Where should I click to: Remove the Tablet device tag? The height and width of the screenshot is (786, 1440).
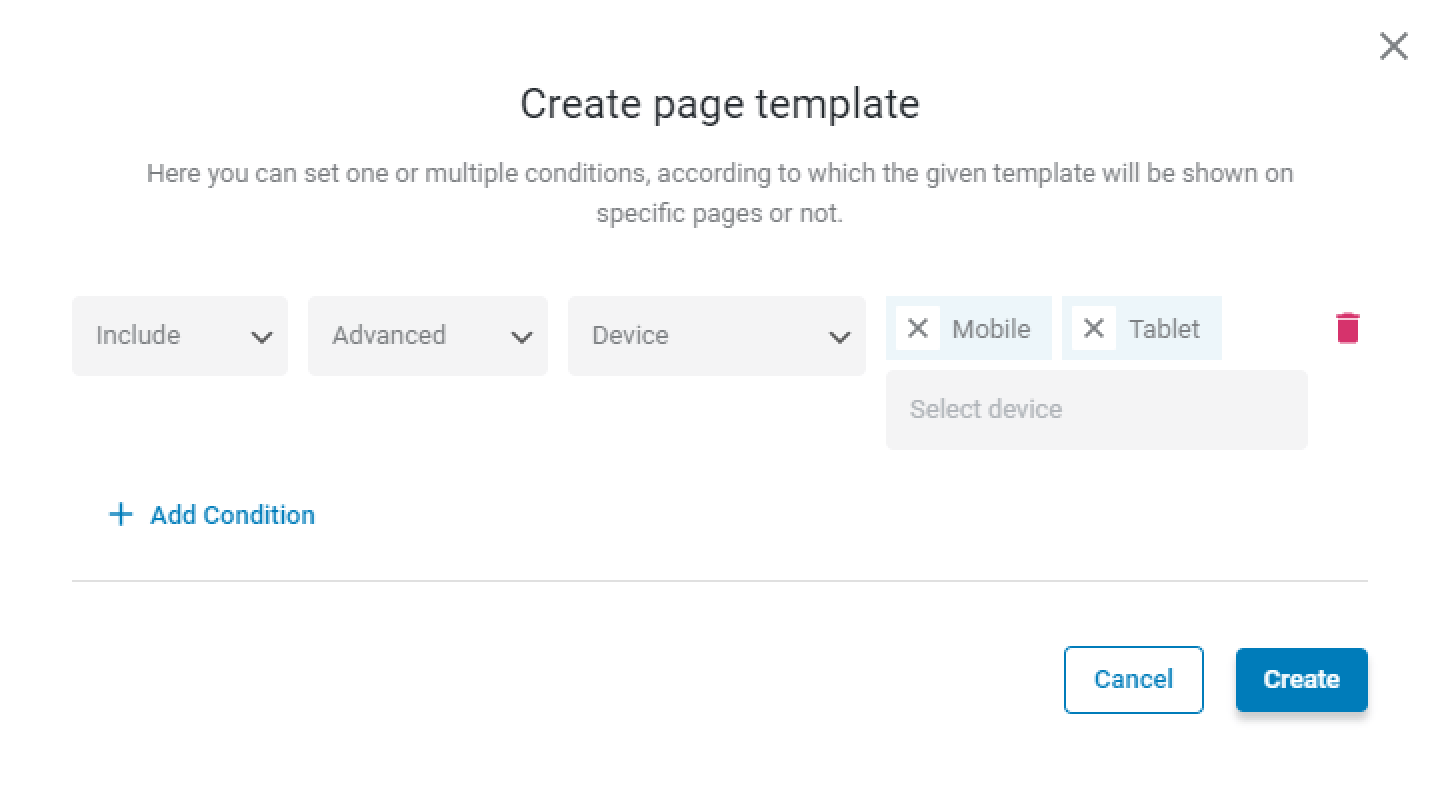1094,328
